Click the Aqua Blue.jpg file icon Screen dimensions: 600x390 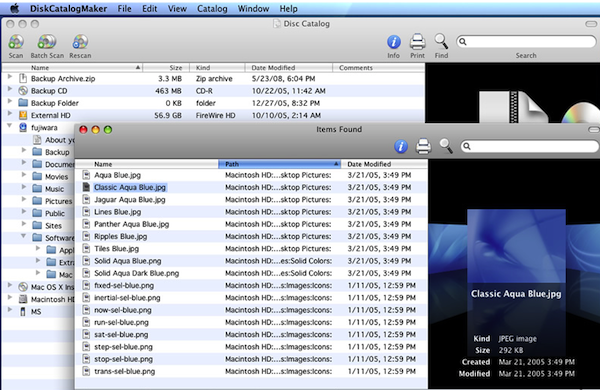[86, 175]
